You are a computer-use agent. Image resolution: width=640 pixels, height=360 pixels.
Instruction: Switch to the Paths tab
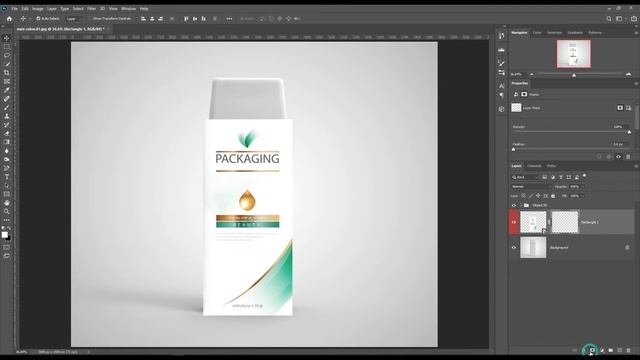click(x=551, y=166)
